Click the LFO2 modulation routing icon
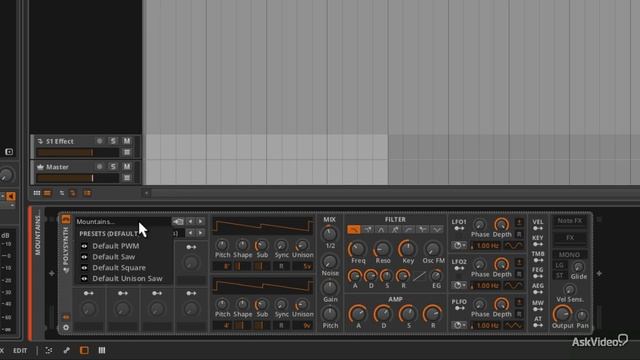The image size is (640, 360). pos(459,268)
